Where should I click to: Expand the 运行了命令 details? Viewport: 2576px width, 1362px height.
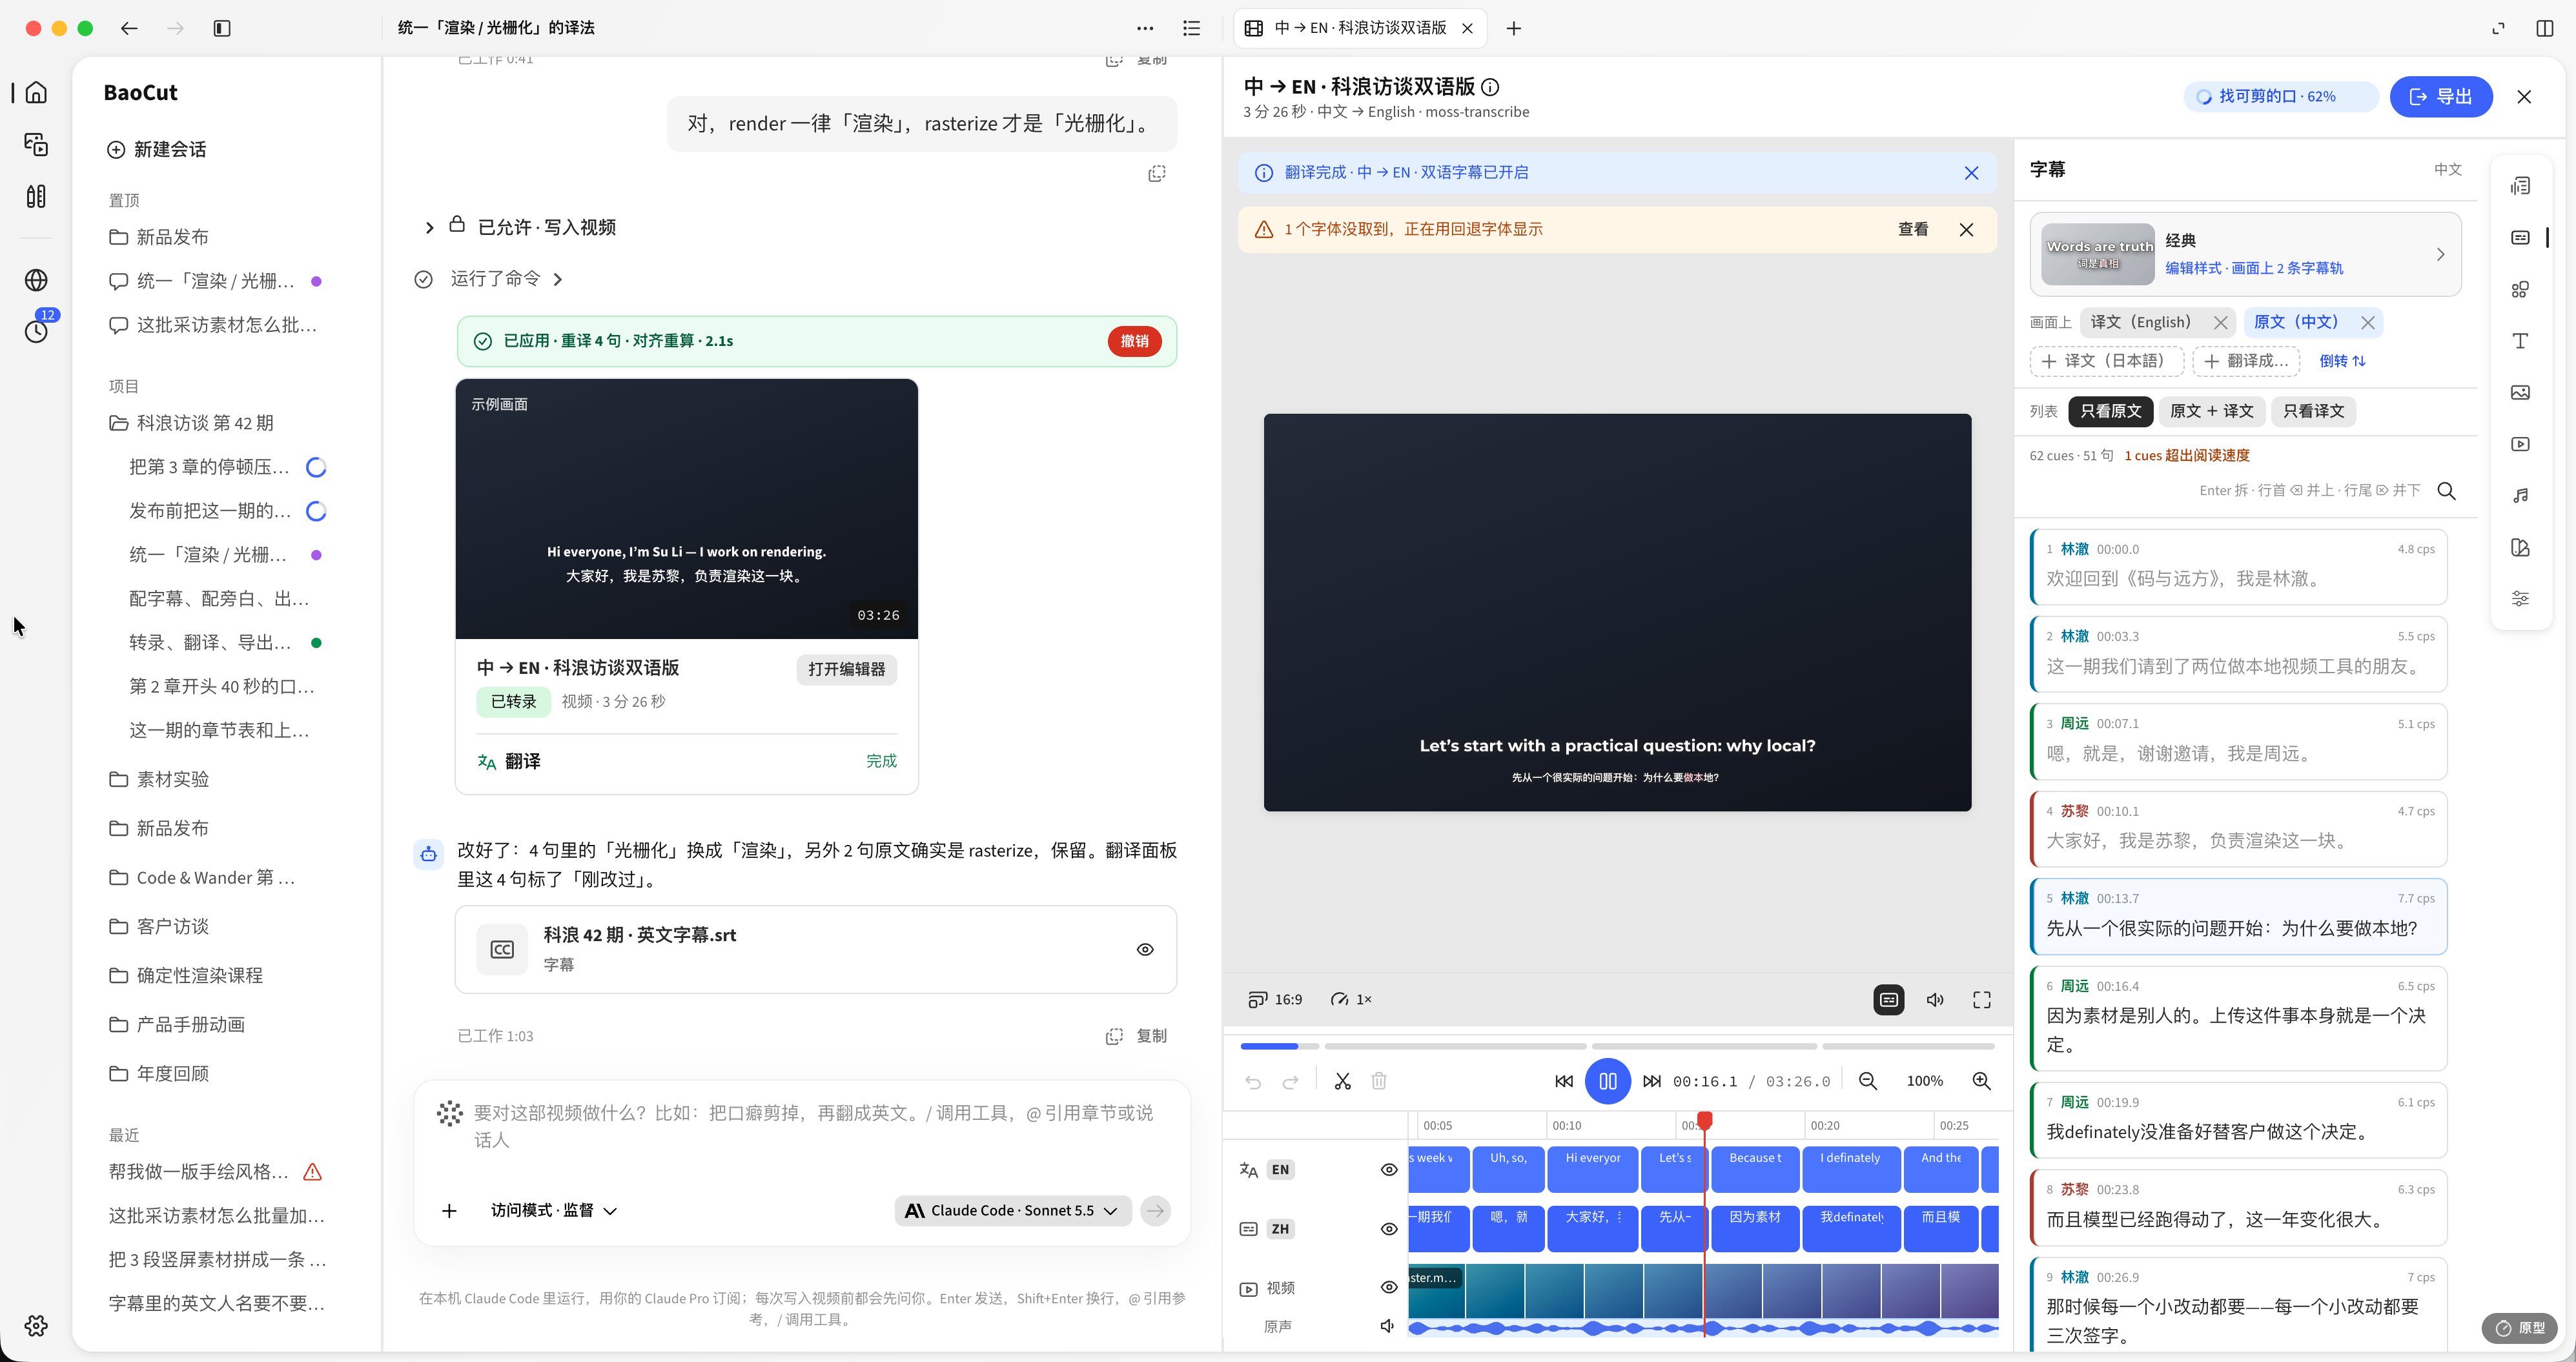[508, 279]
